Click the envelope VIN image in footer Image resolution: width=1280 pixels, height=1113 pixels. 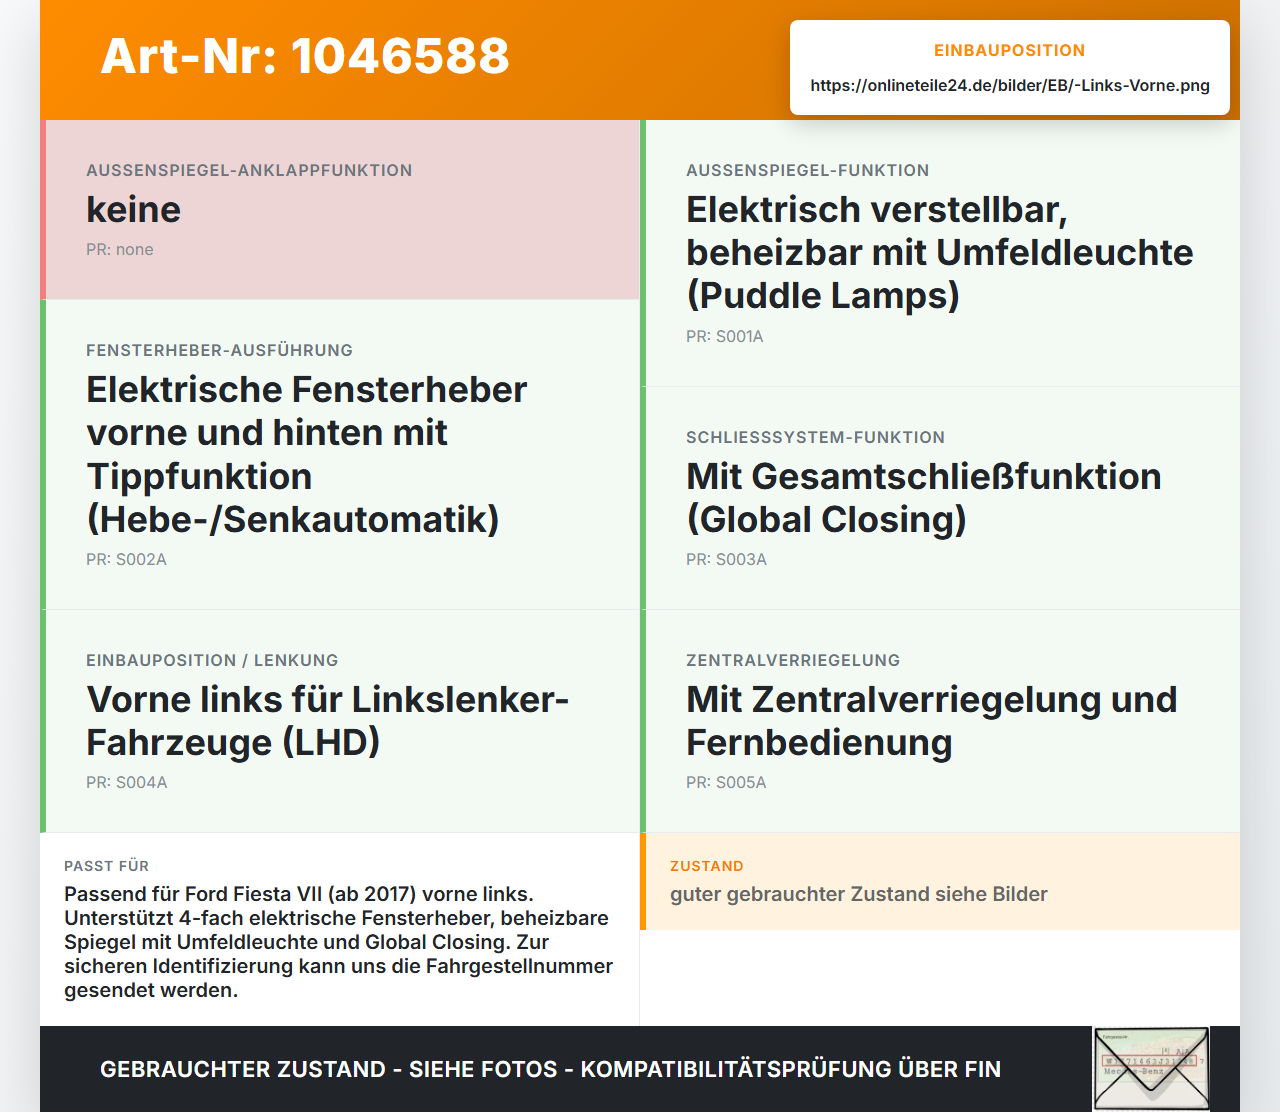(x=1151, y=1069)
